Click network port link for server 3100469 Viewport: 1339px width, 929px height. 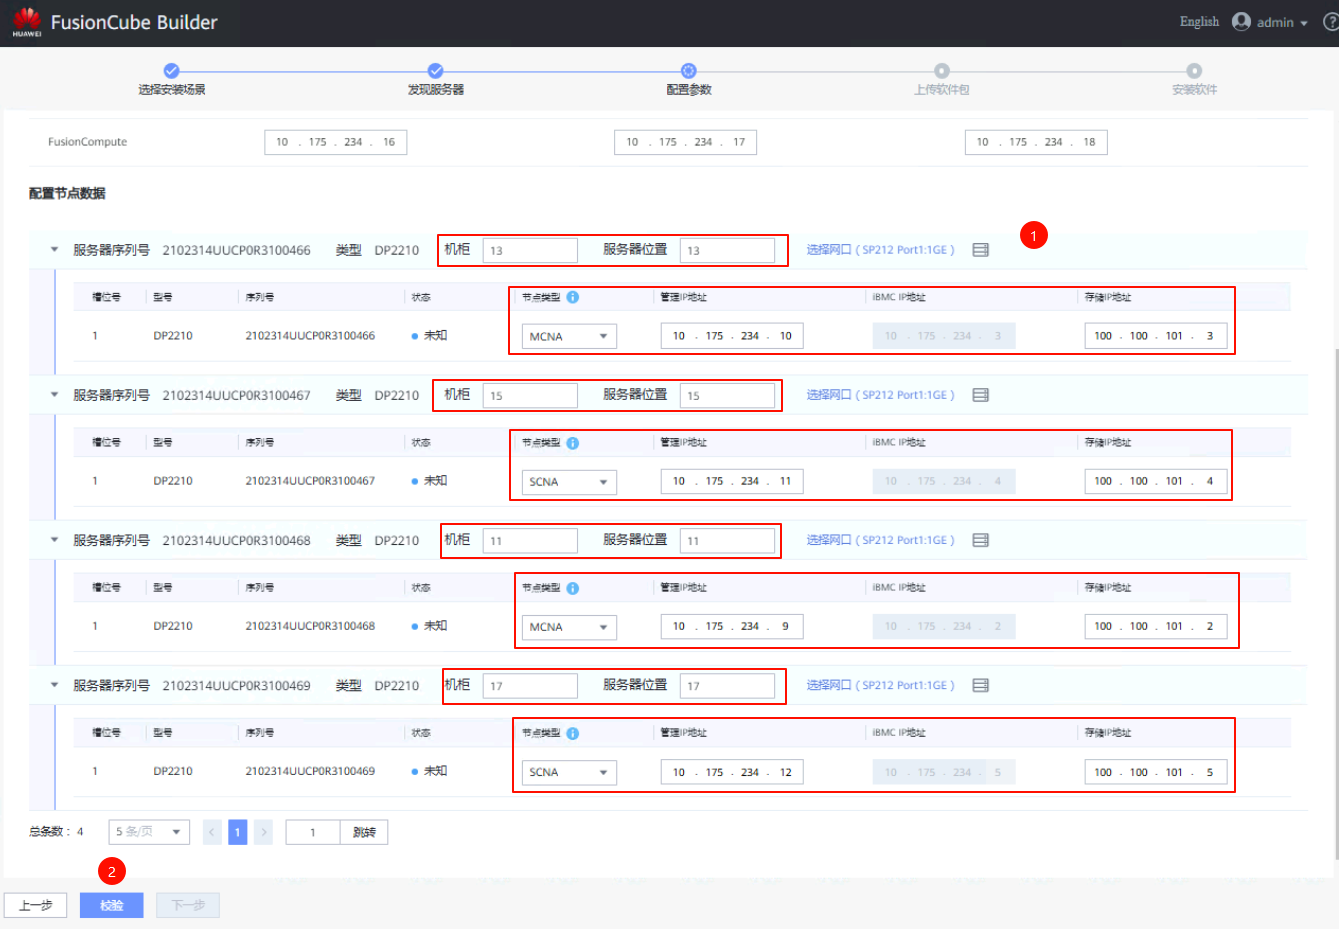click(x=880, y=685)
